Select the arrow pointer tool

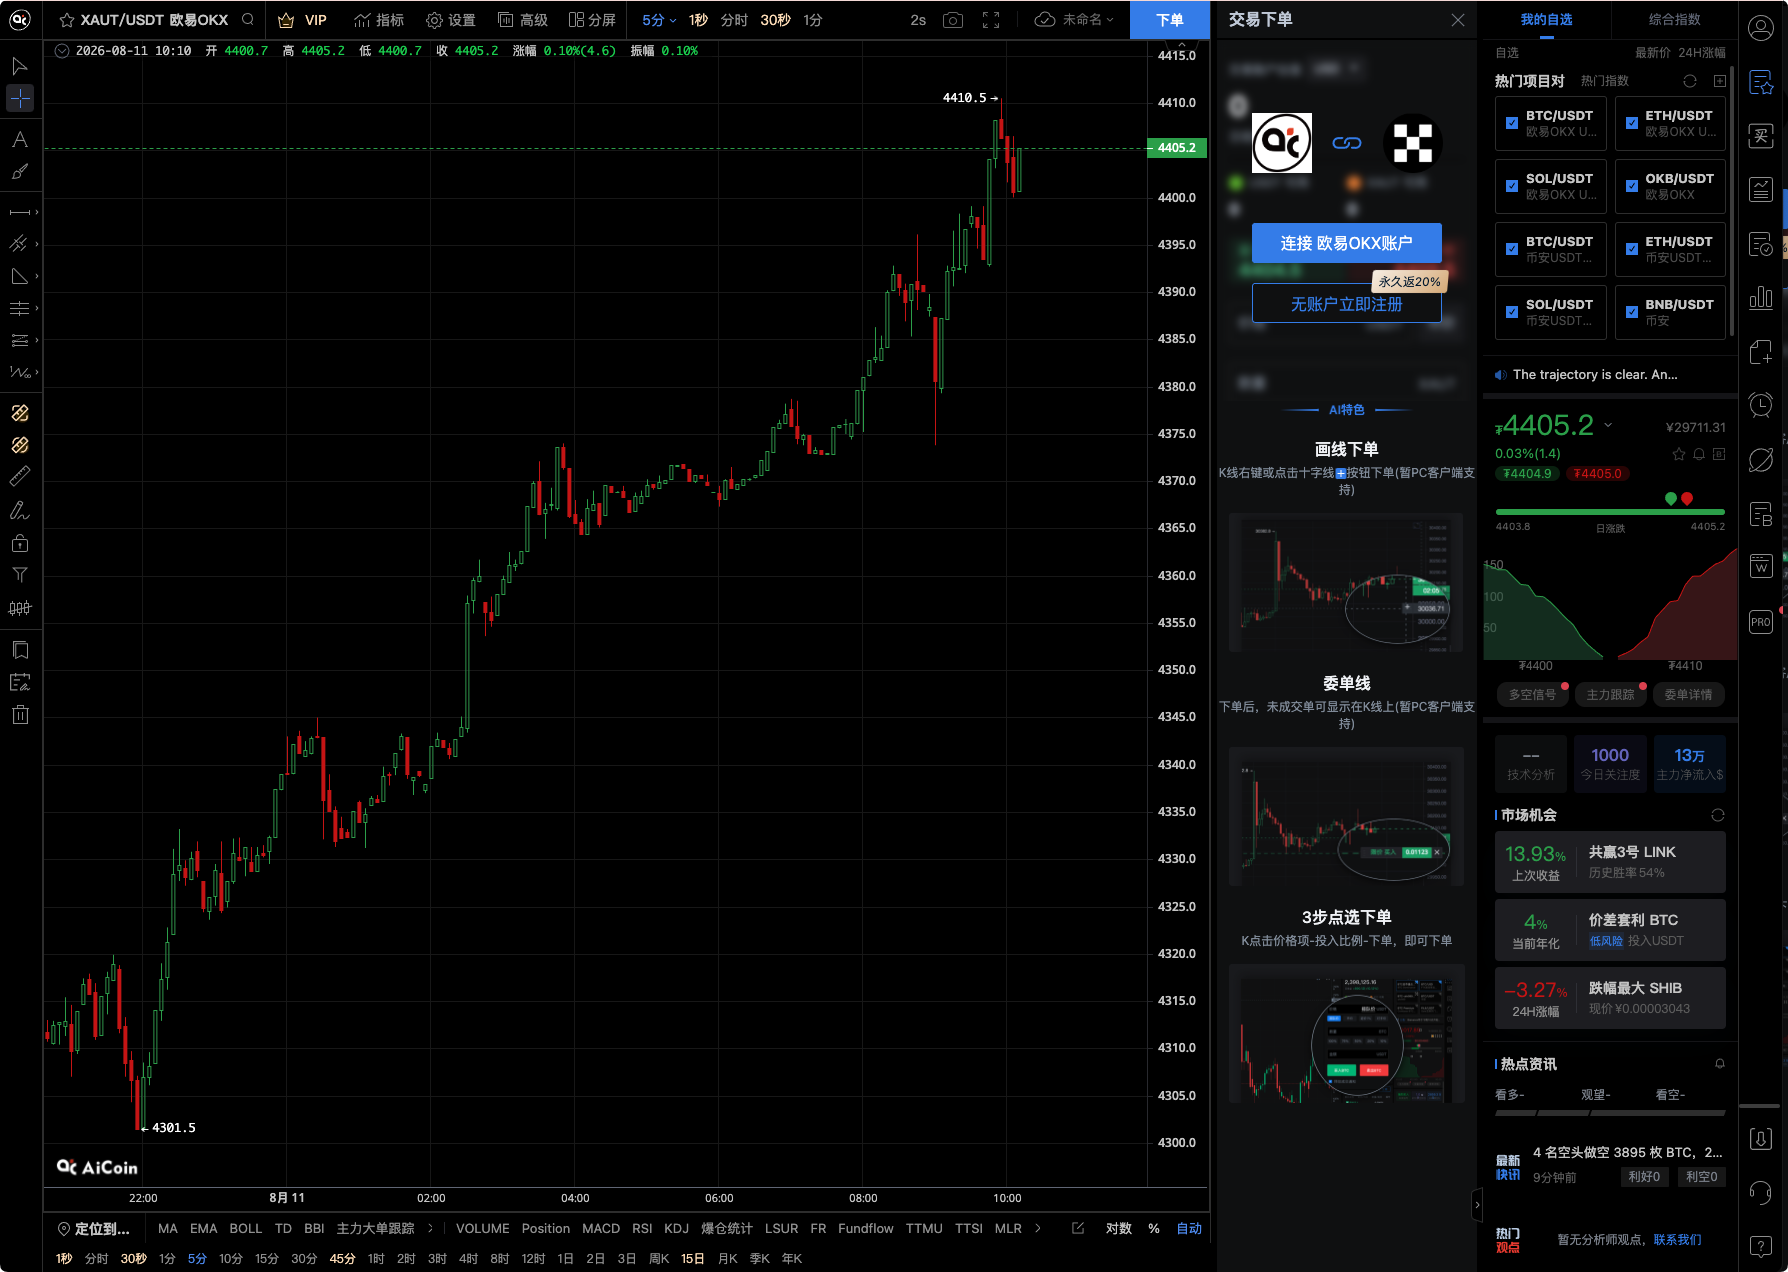20,66
